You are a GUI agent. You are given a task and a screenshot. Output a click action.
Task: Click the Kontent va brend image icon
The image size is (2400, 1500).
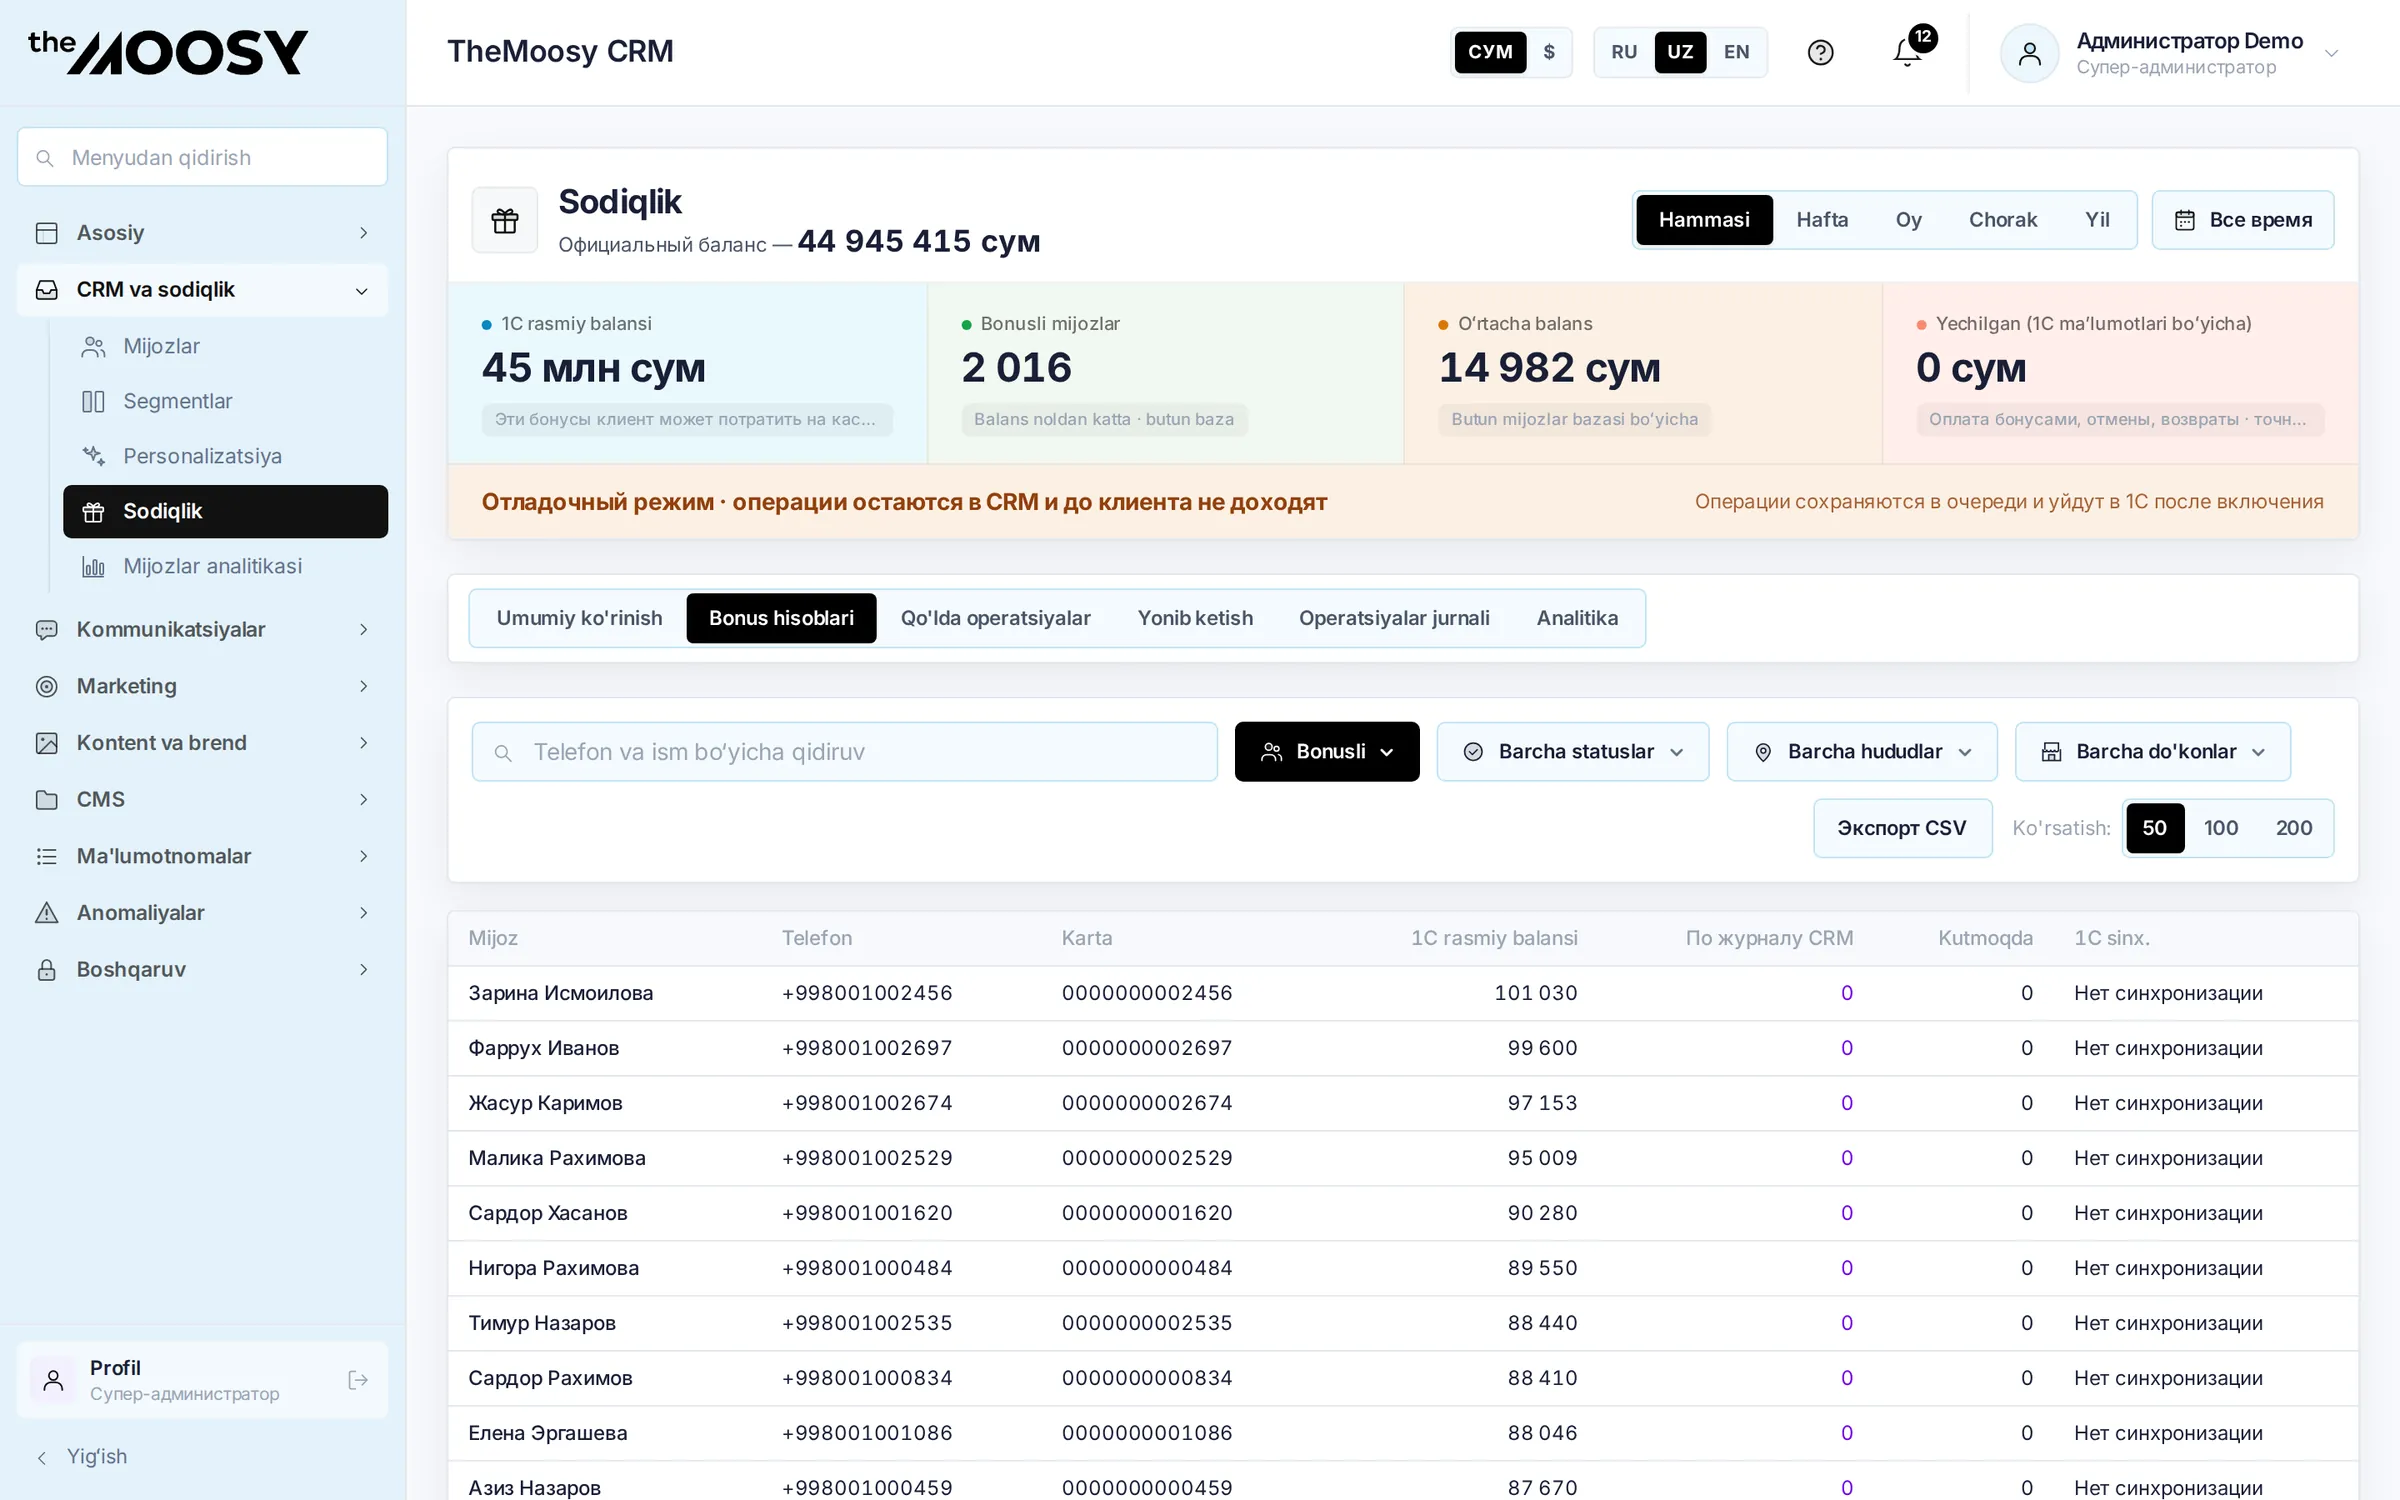tap(46, 743)
